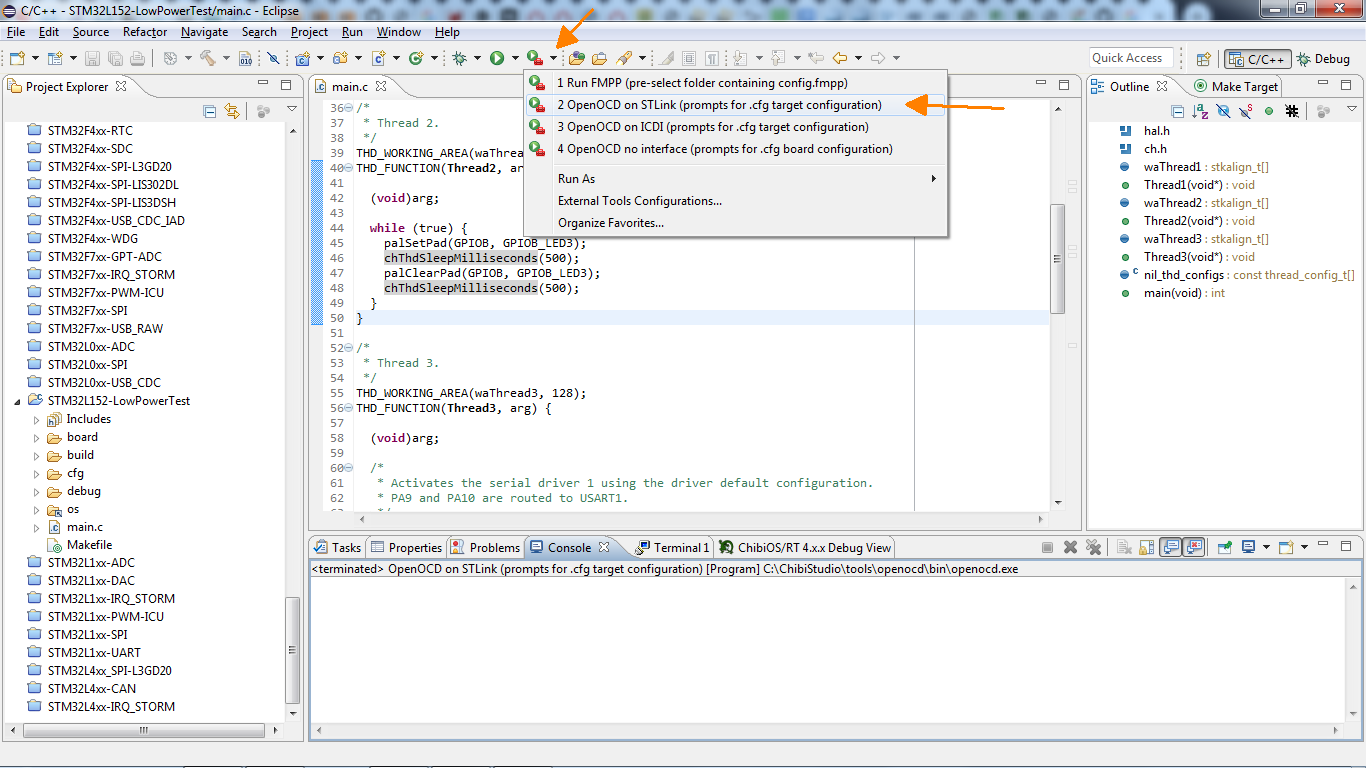Toggle Hide Static Members in Outline
1366x768 pixels.
(1246, 112)
